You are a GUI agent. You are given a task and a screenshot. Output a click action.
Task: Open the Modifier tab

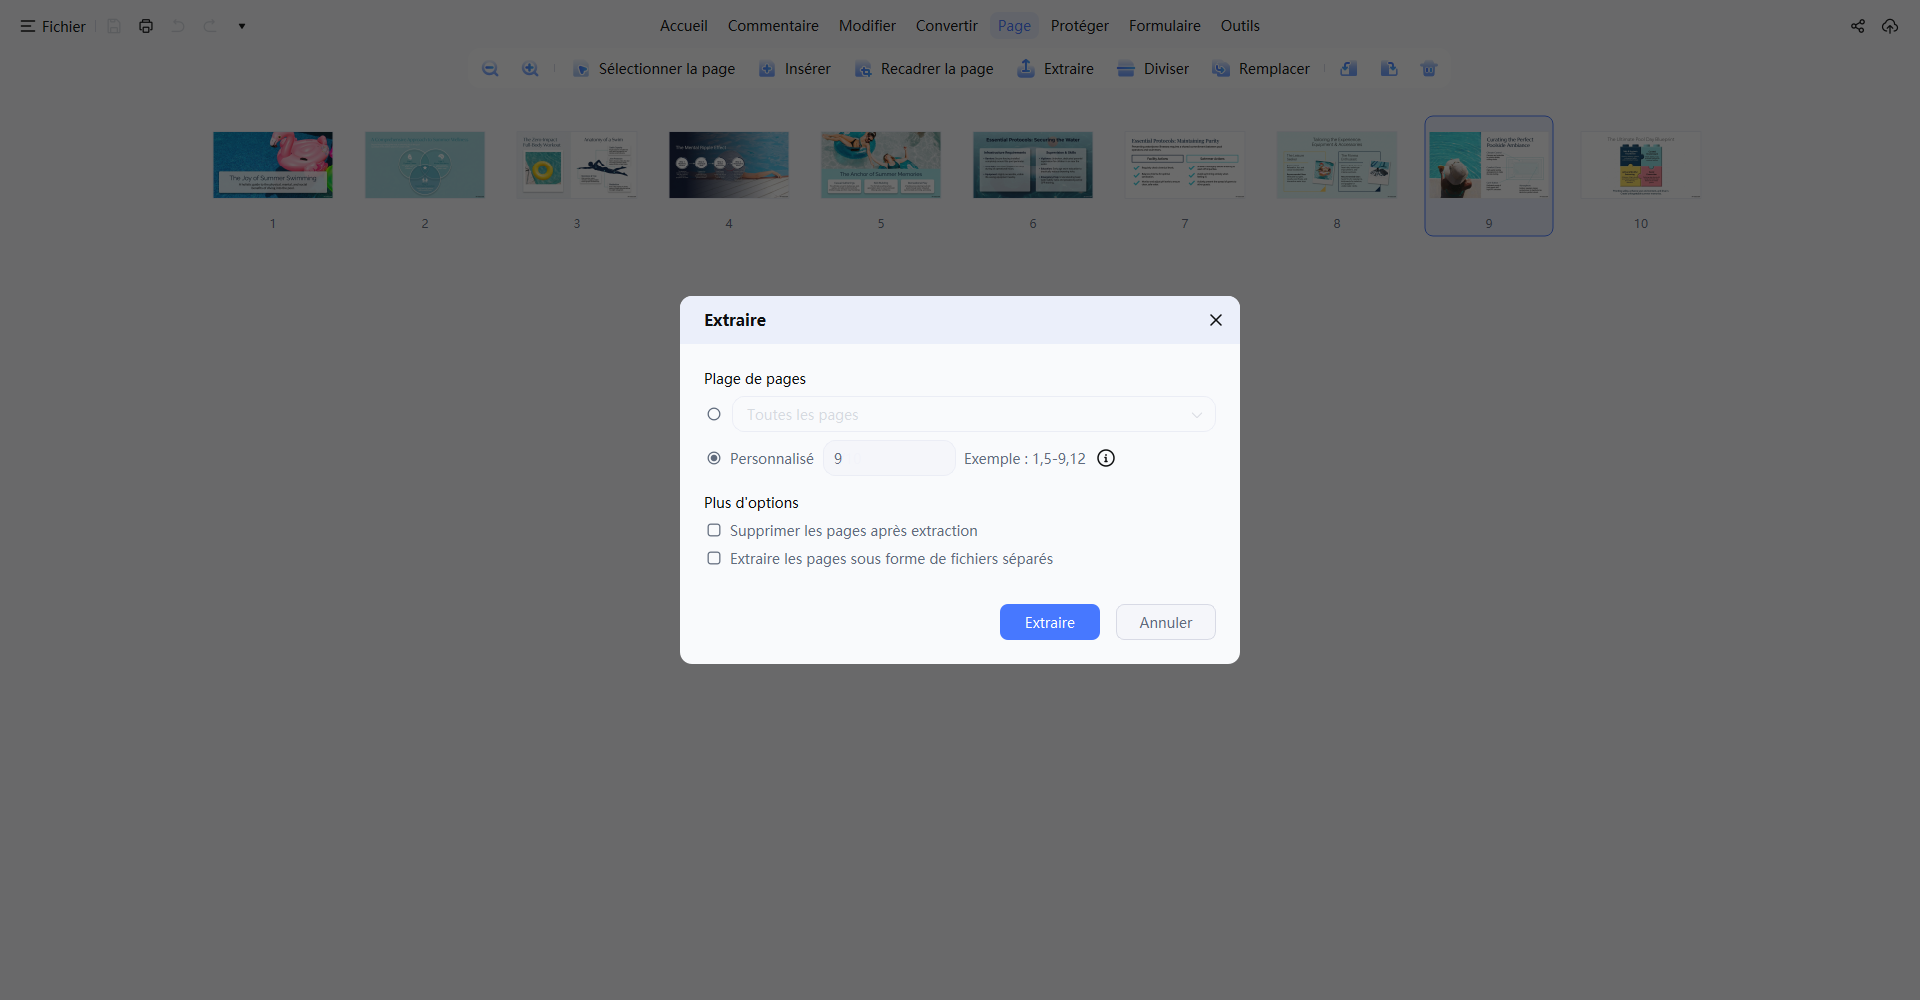coord(867,26)
